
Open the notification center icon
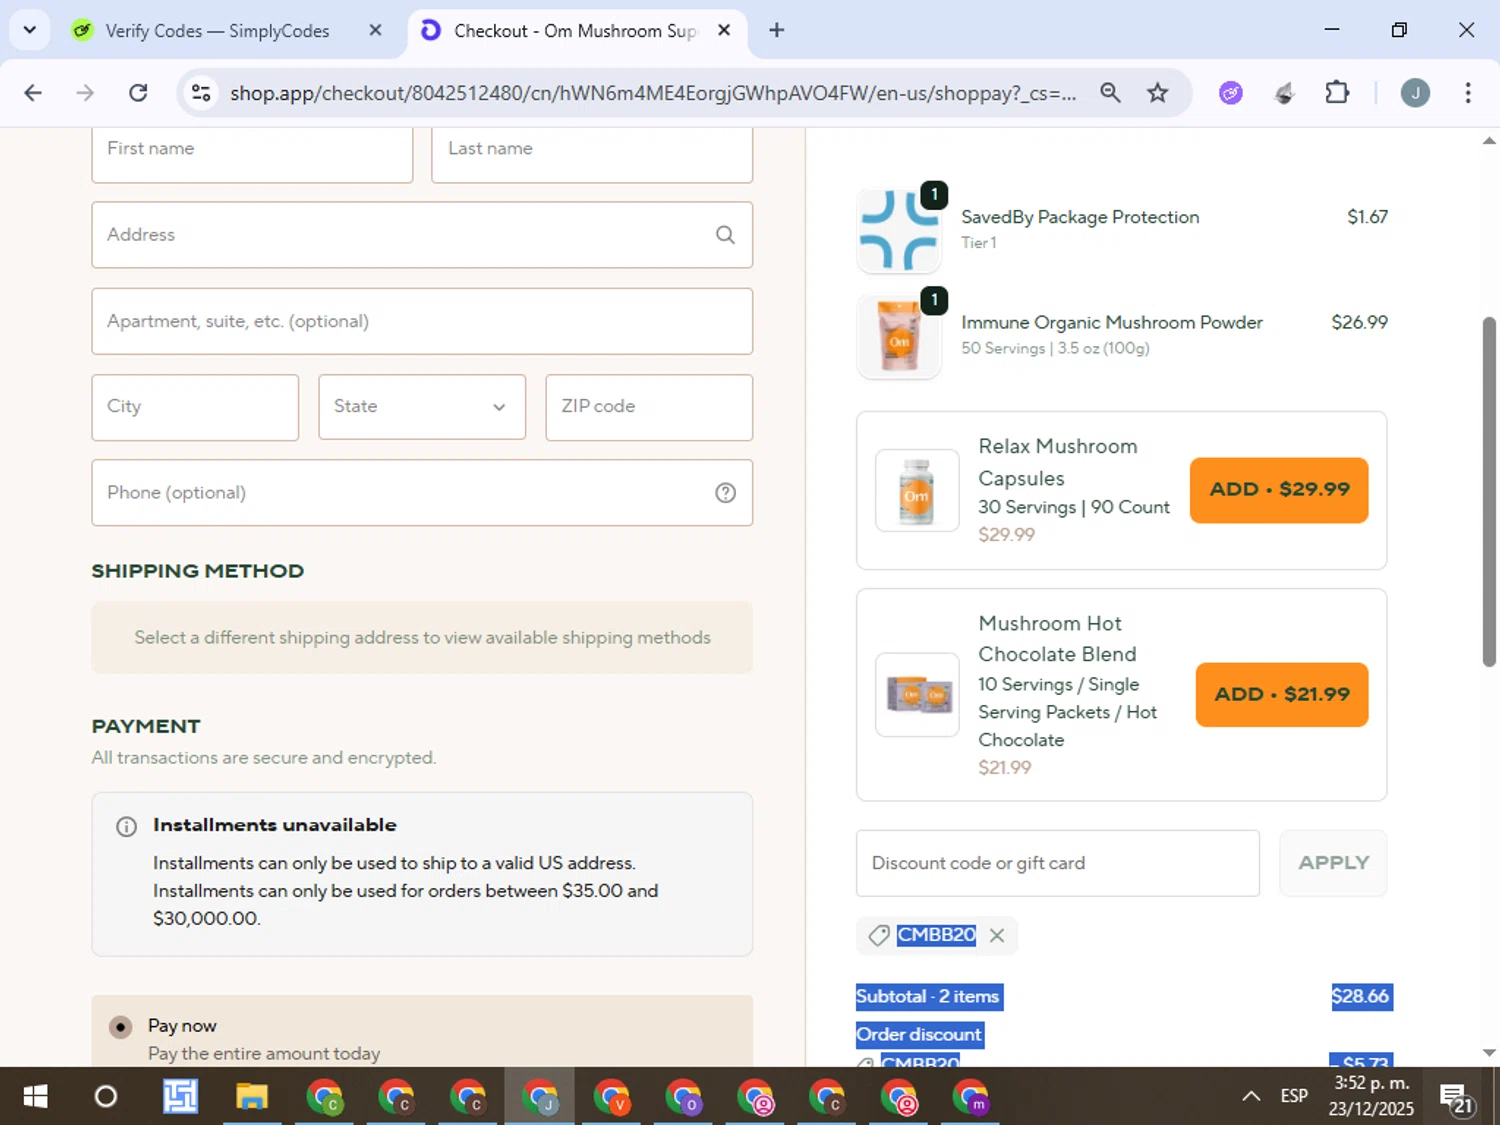[1456, 1097]
